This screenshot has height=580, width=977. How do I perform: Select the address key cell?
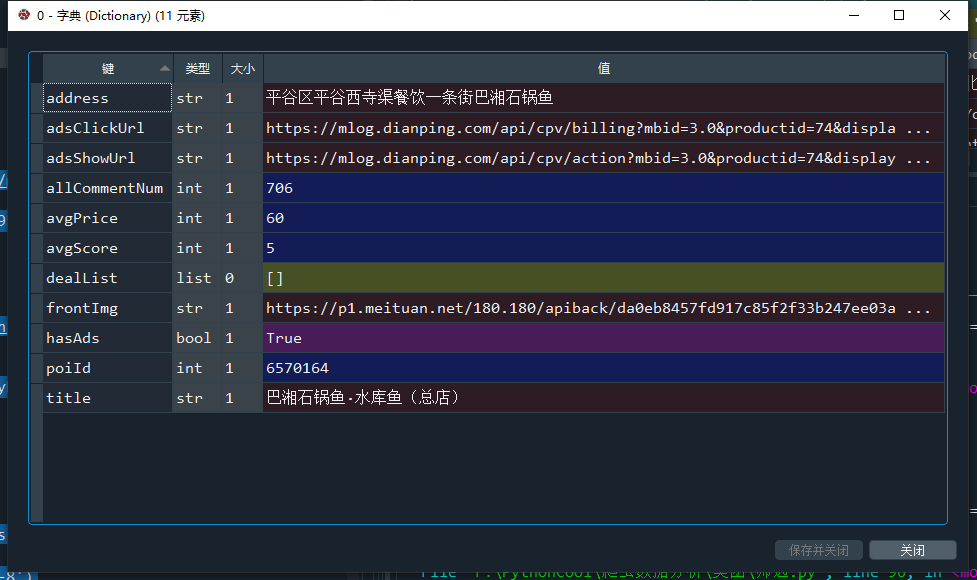107,98
